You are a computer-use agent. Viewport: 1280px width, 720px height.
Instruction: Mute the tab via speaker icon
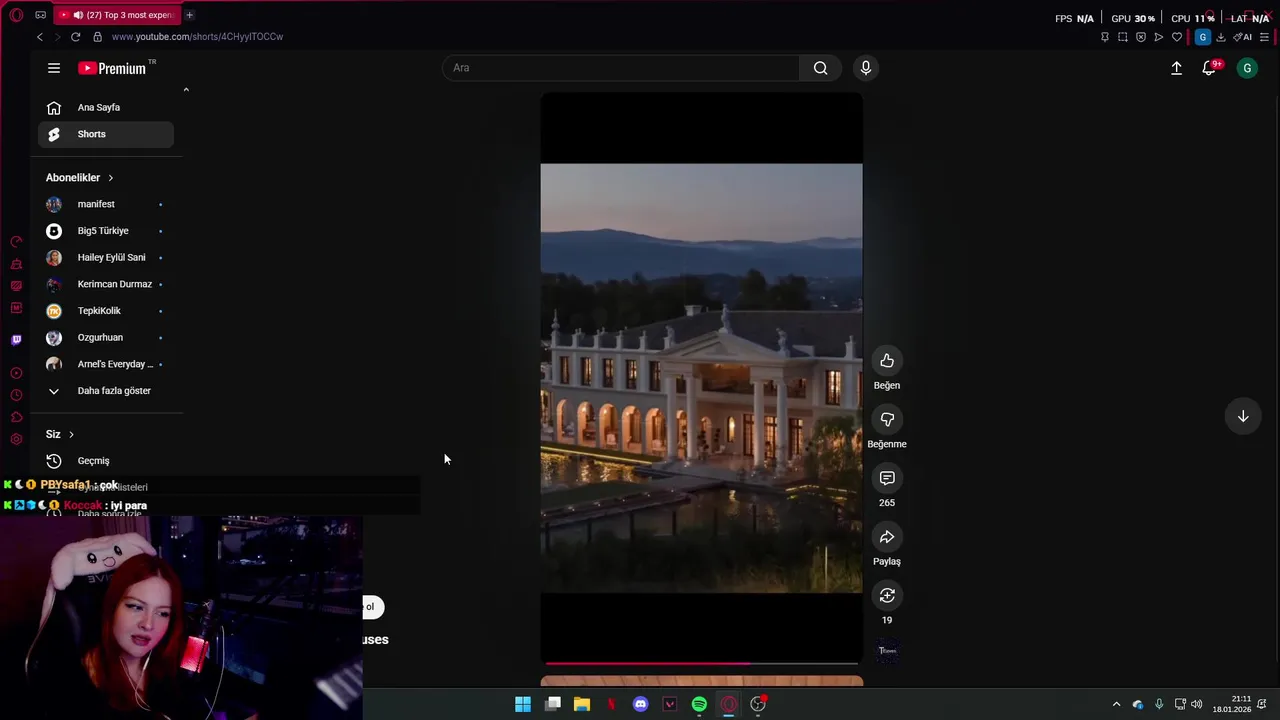[x=78, y=15]
